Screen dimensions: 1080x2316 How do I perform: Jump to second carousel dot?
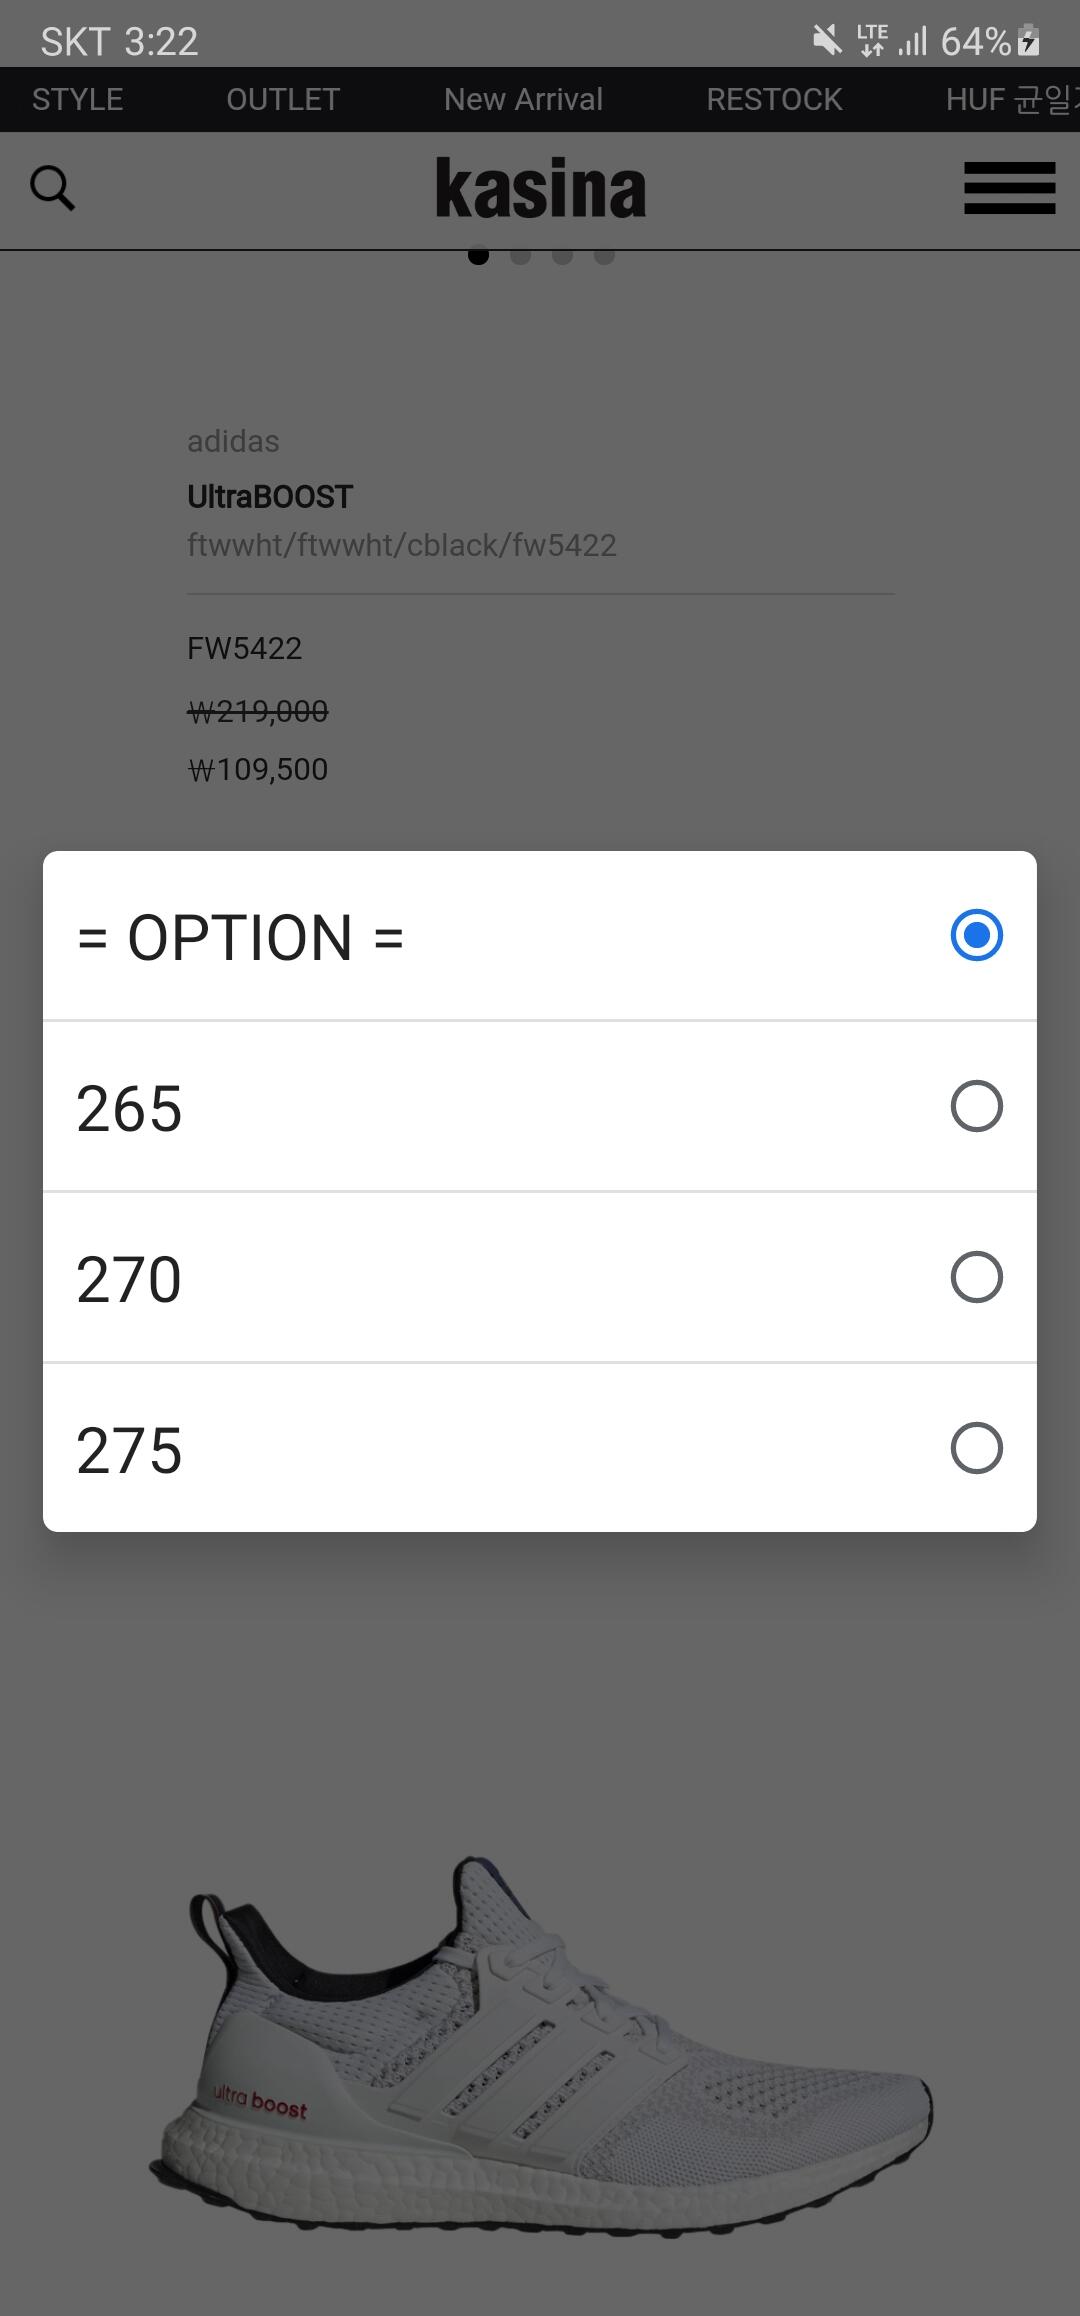tap(520, 256)
